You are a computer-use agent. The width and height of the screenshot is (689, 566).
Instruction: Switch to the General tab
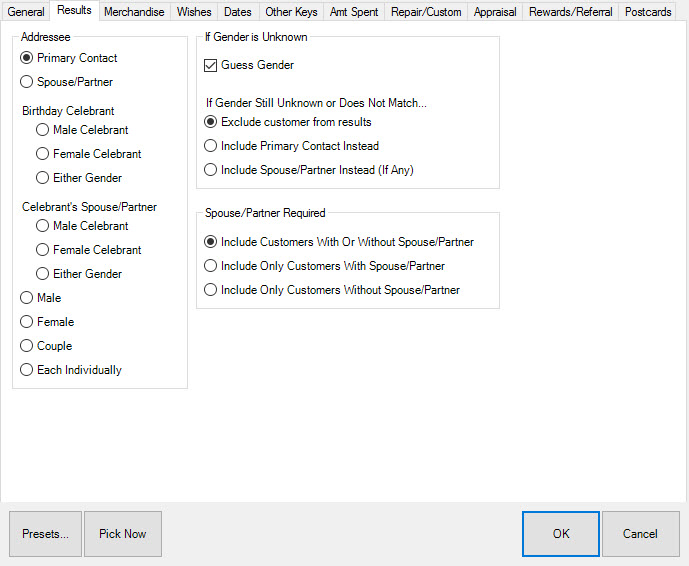point(26,12)
